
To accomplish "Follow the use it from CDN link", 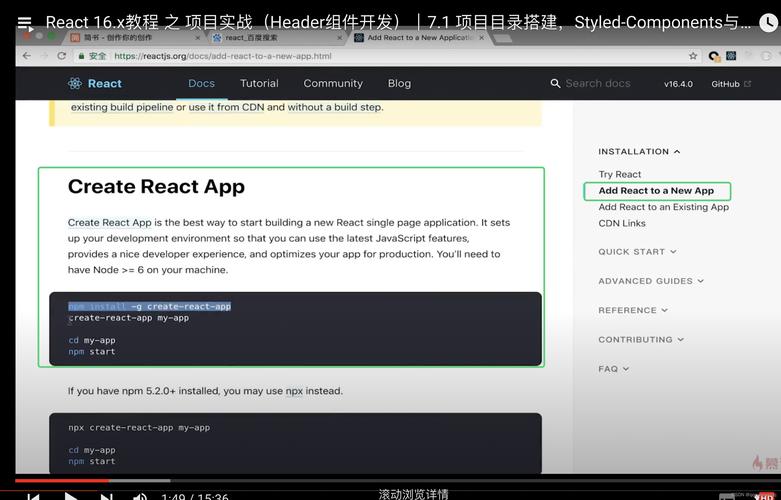I will coord(226,107).
